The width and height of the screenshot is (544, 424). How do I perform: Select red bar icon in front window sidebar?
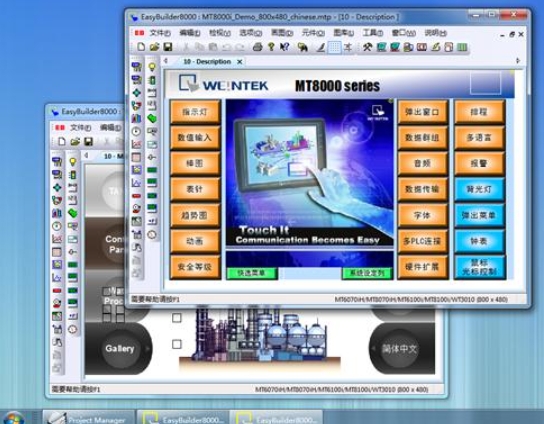[136, 196]
